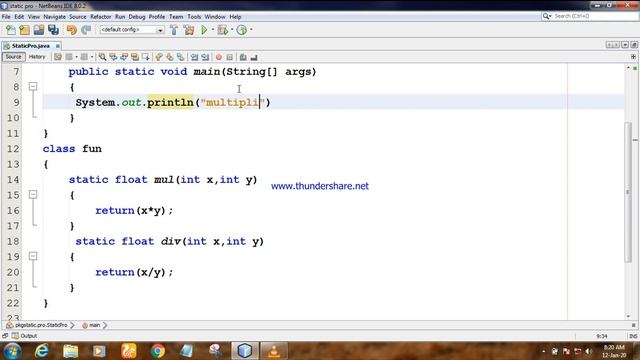640x360 pixels.
Task: Open Profile Project dropdown arrow
Action: 251,30
